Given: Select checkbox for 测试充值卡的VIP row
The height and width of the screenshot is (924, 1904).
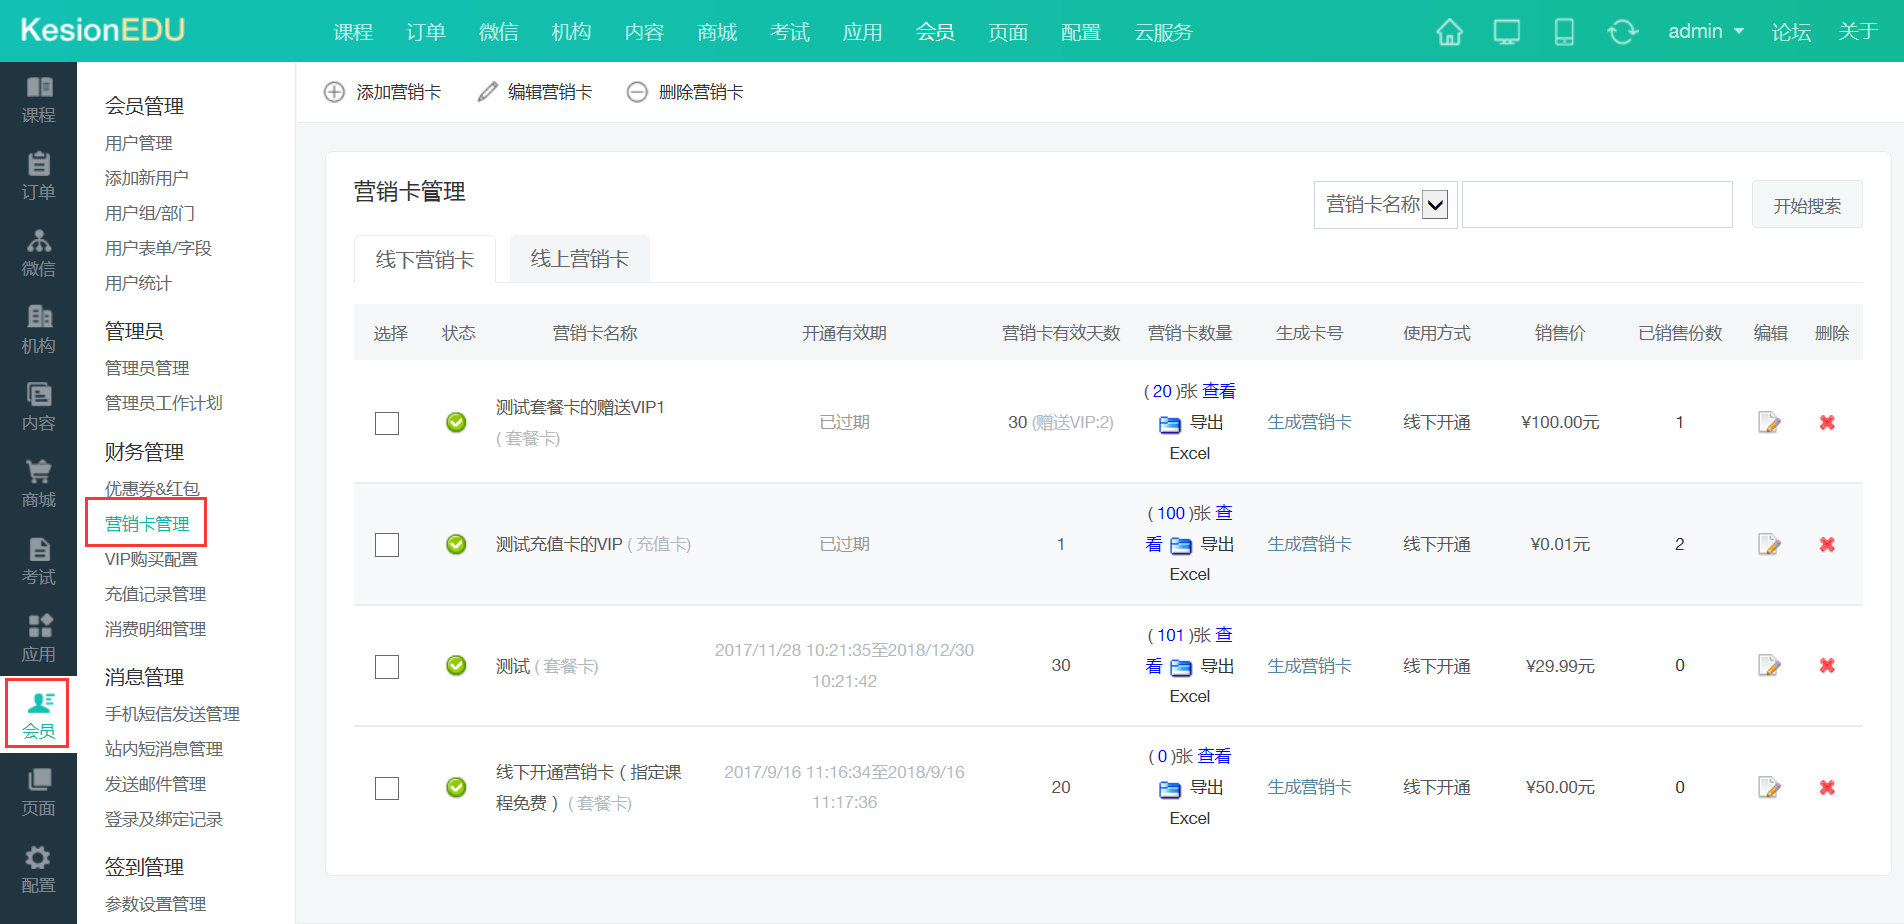Looking at the screenshot, I should pos(387,545).
